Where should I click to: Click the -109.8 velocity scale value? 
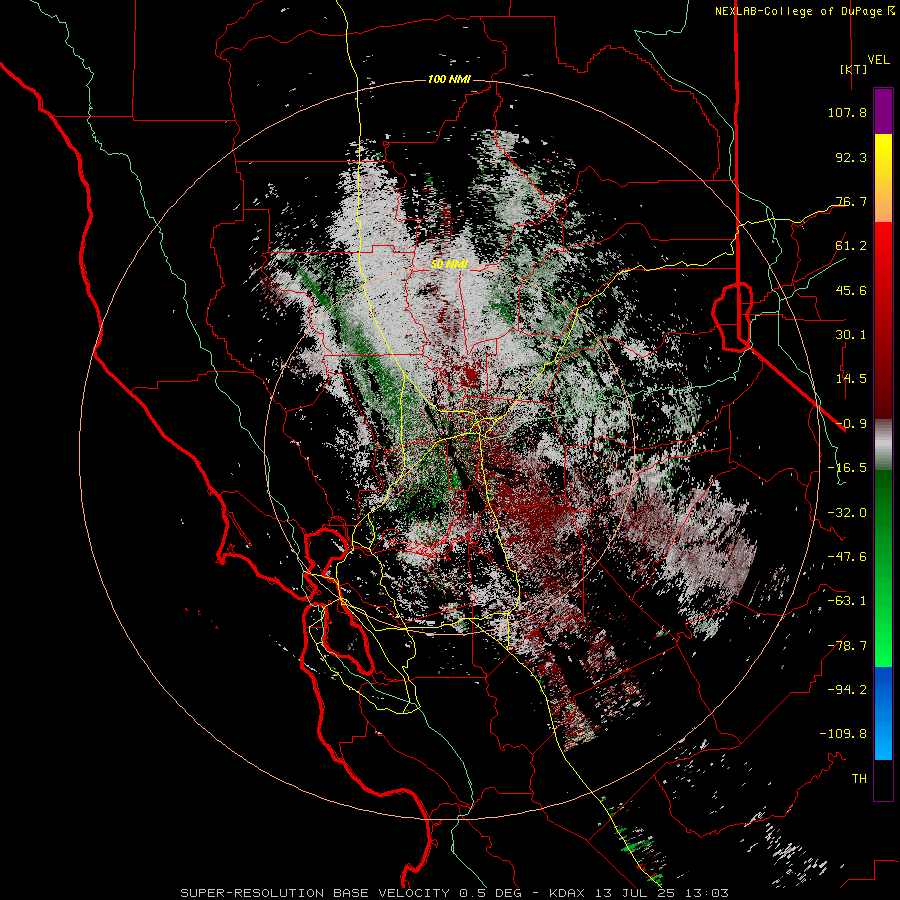pyautogui.click(x=843, y=734)
